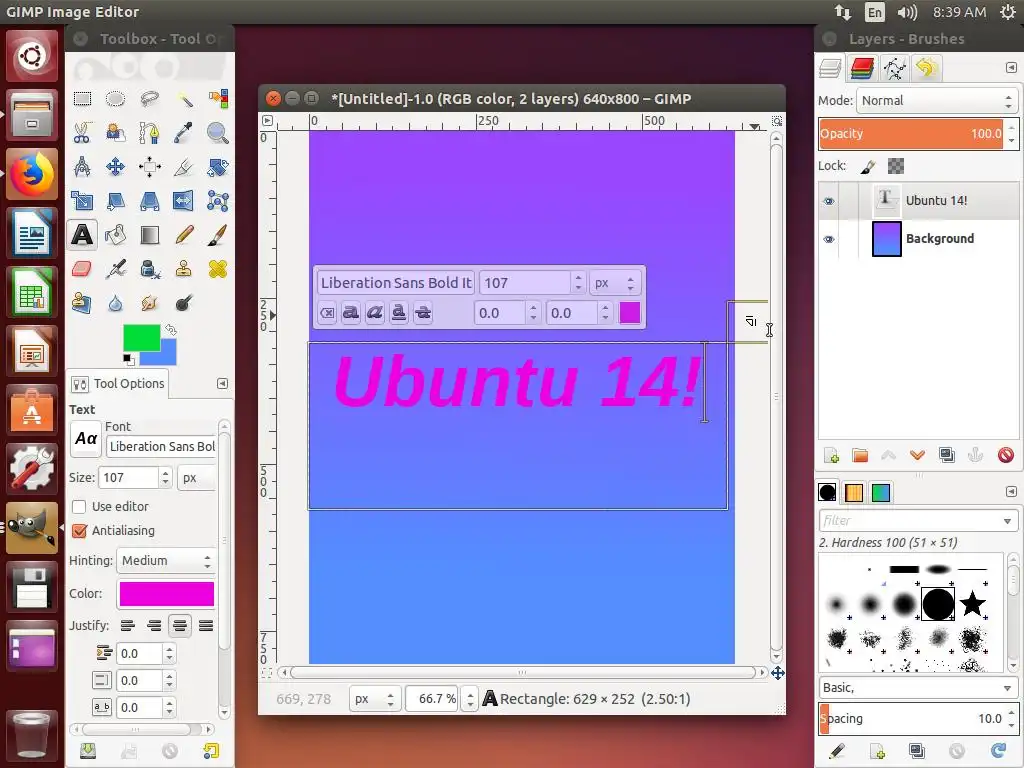Image resolution: width=1024 pixels, height=768 pixels.
Task: Select the Move tool
Action: tap(116, 167)
